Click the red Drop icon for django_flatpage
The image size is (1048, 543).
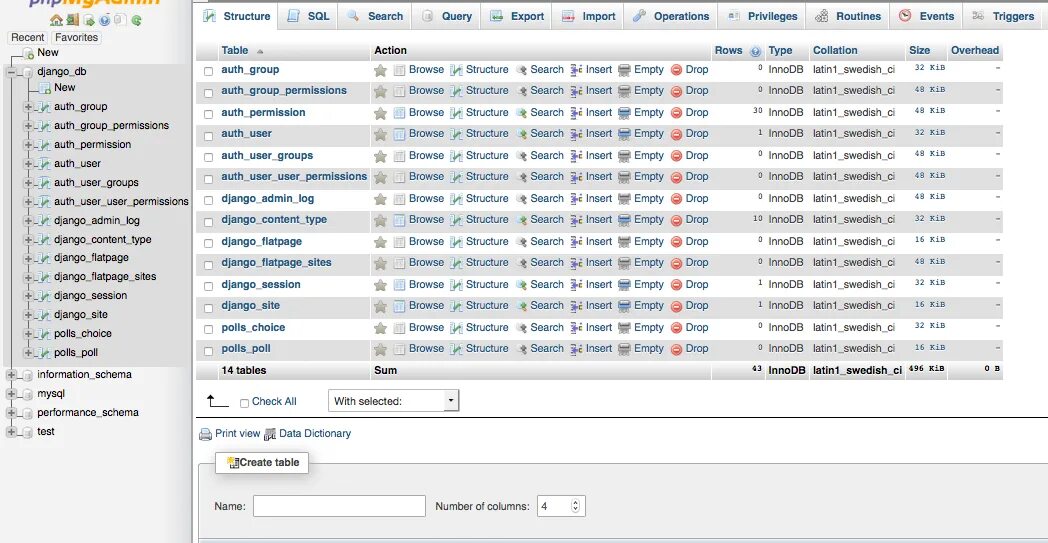(676, 242)
